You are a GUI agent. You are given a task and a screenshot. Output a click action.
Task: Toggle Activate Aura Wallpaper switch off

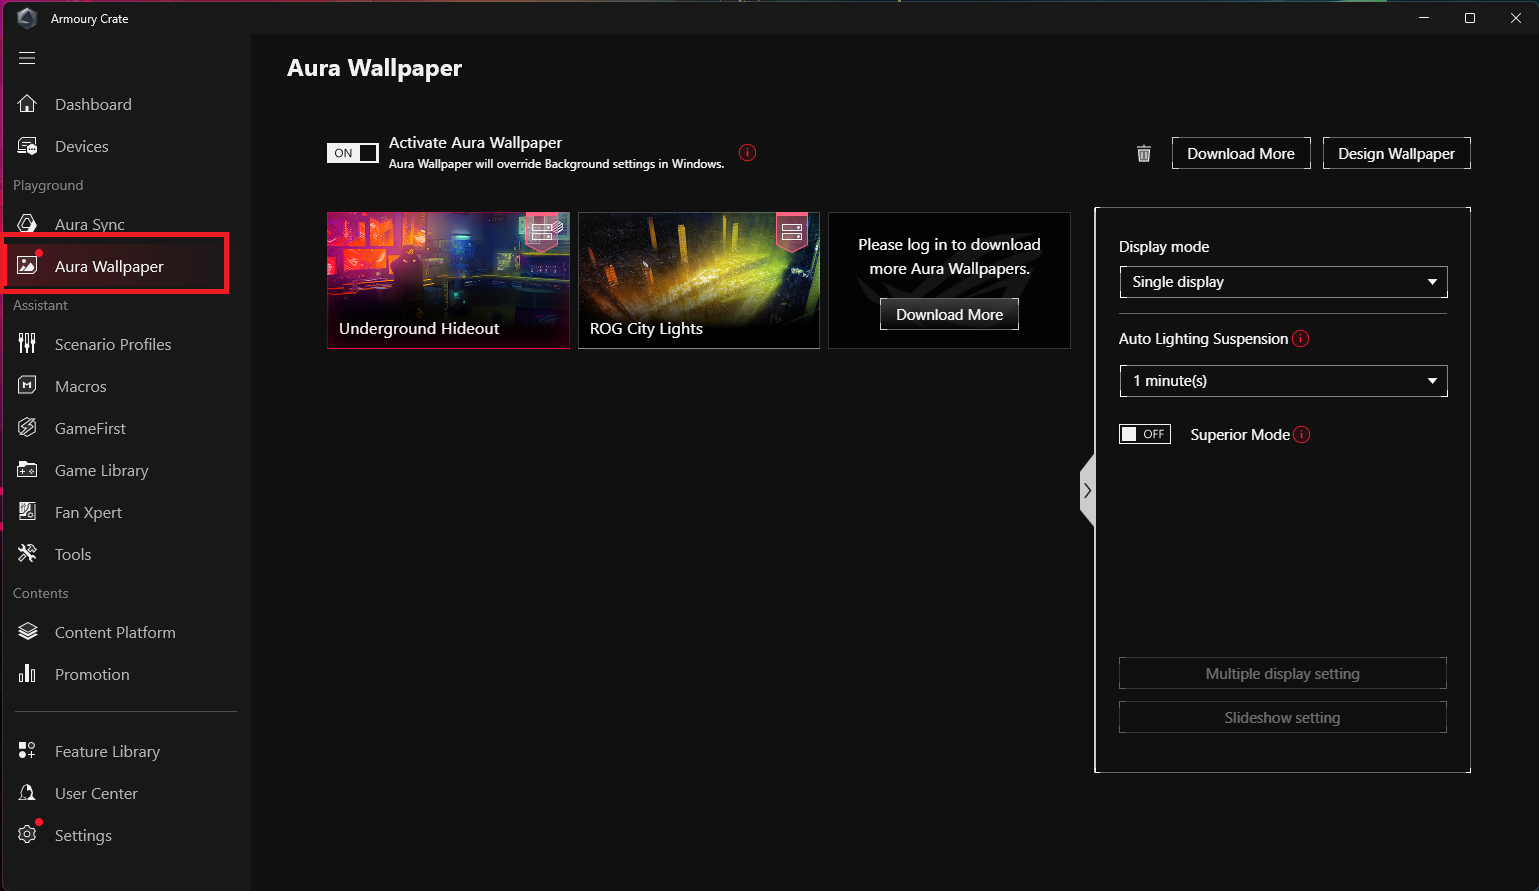click(x=353, y=153)
